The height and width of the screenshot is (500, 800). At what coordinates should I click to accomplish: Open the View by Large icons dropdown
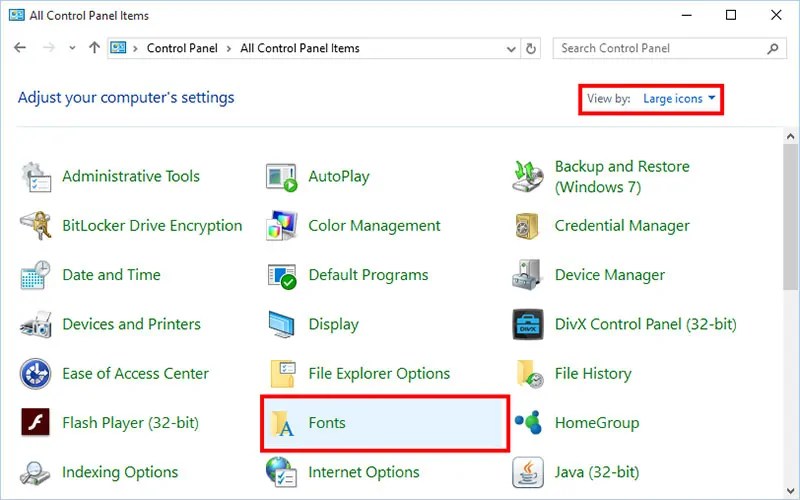679,98
